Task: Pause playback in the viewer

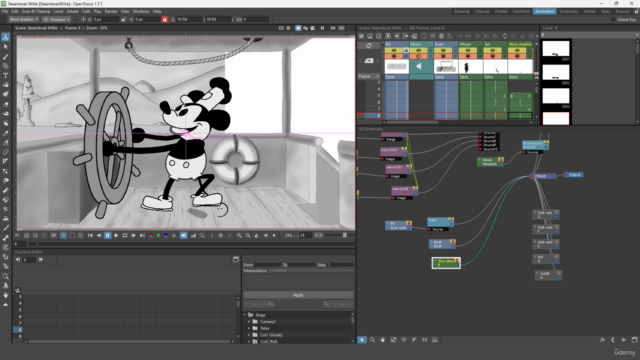Action: click(108, 235)
